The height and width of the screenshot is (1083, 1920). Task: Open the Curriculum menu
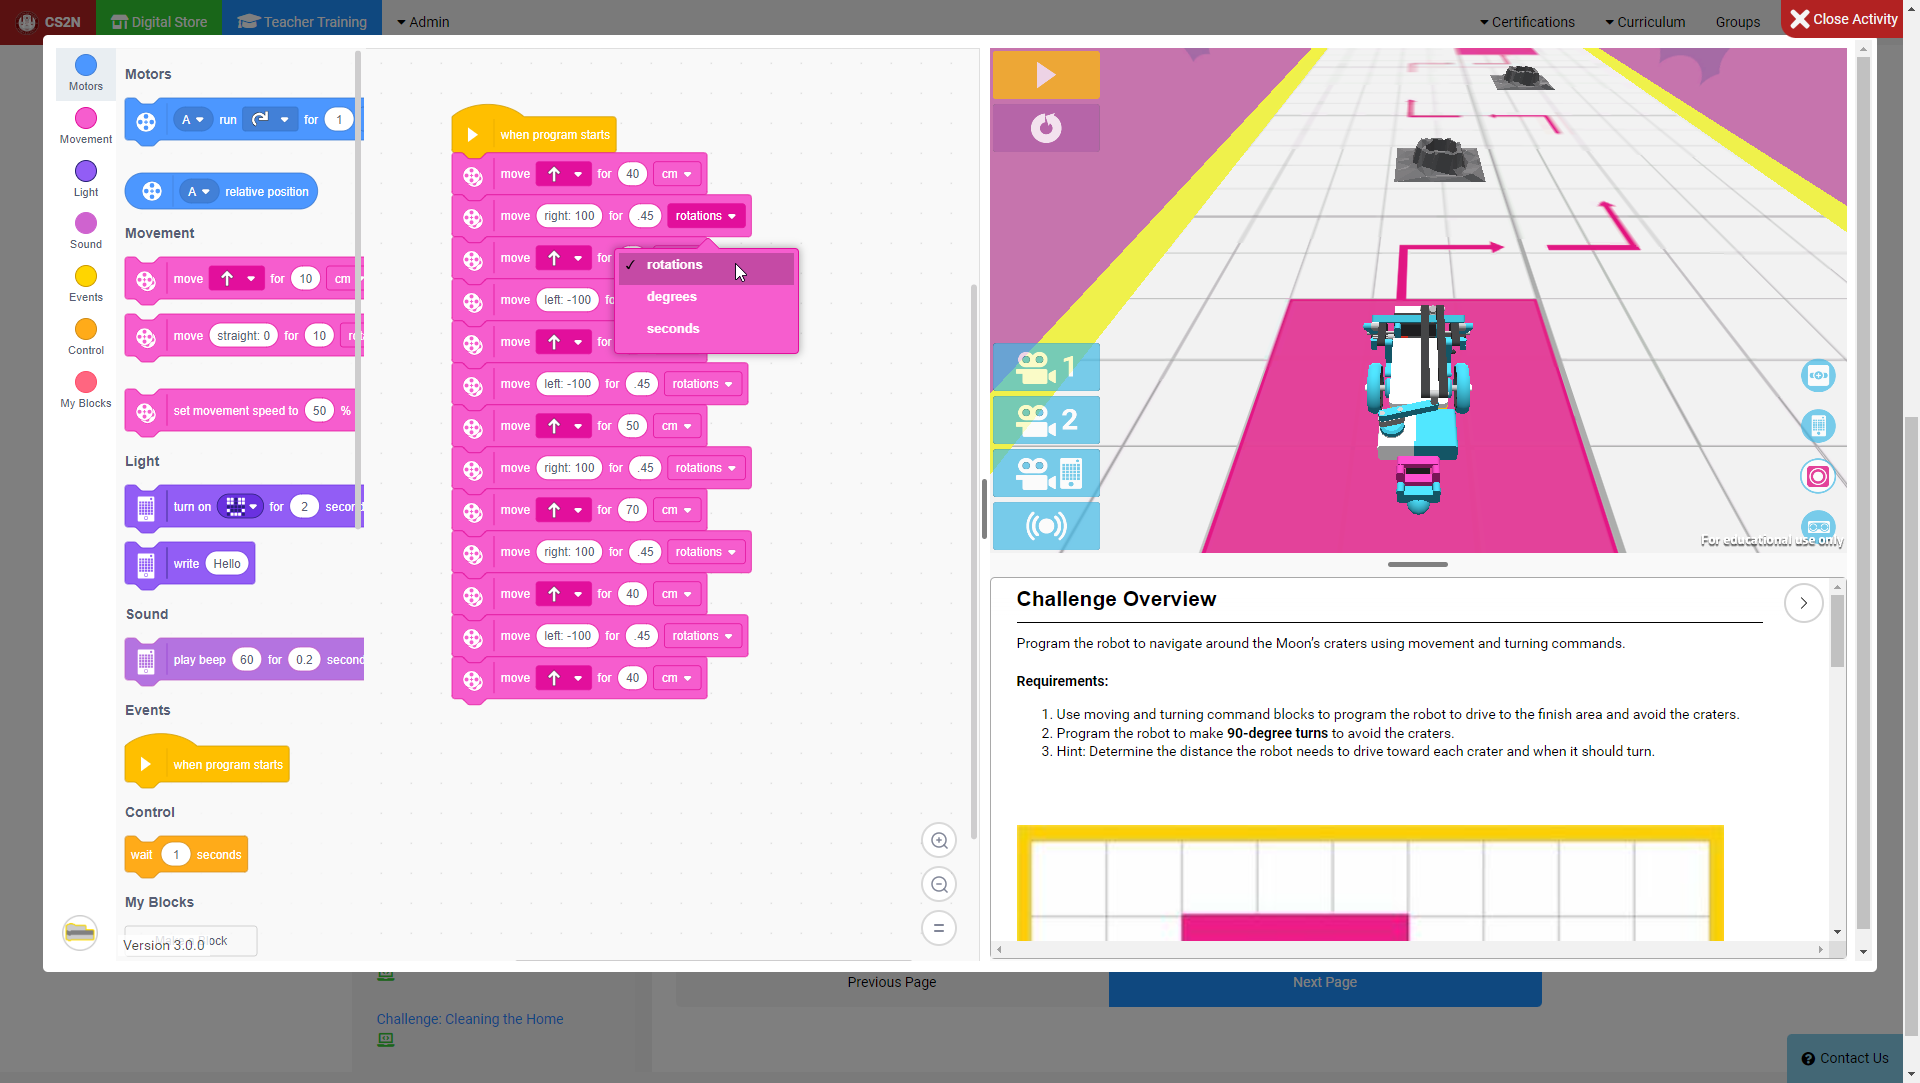pyautogui.click(x=1645, y=22)
